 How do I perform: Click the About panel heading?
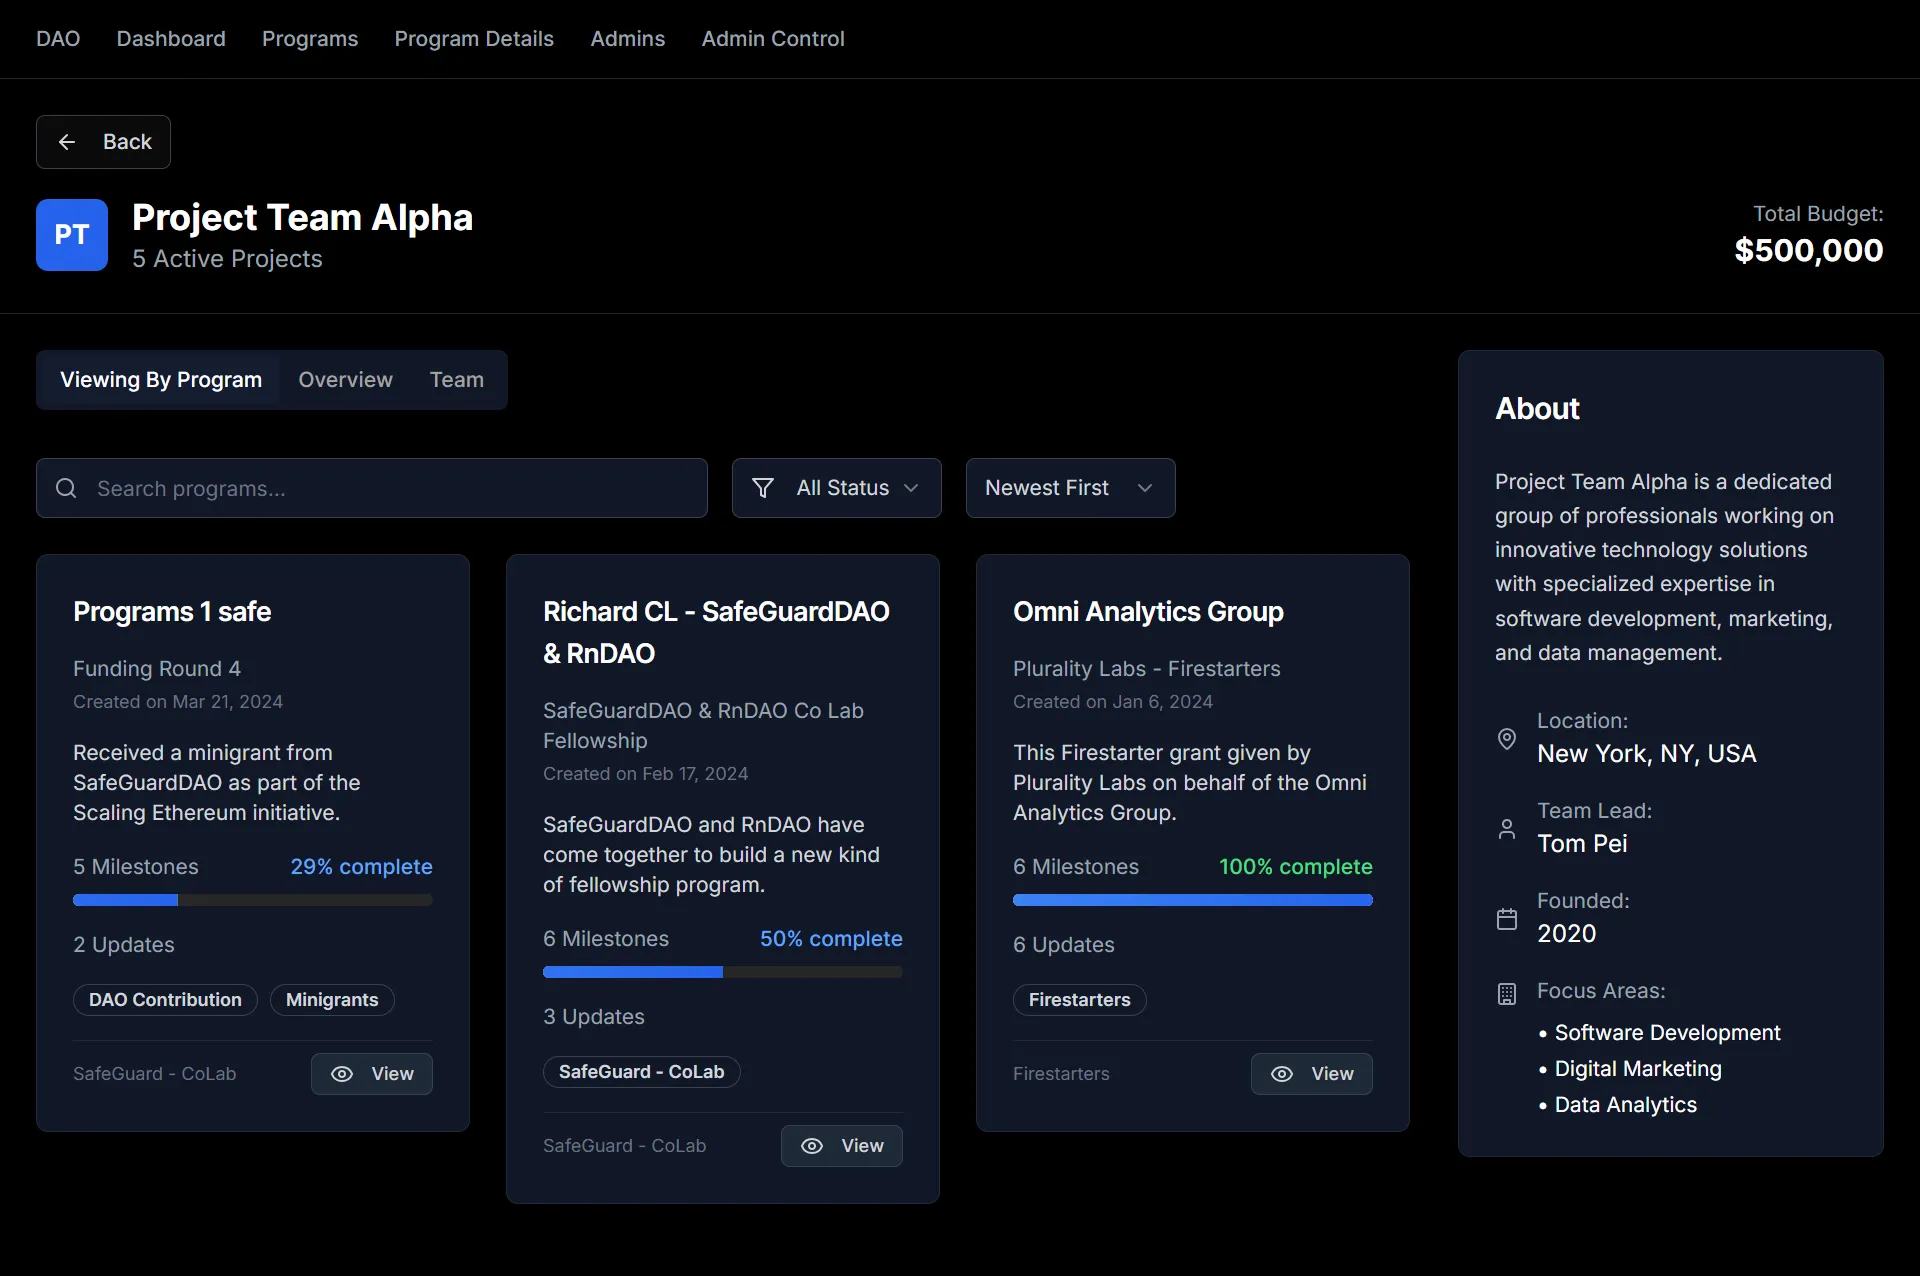pos(1537,409)
